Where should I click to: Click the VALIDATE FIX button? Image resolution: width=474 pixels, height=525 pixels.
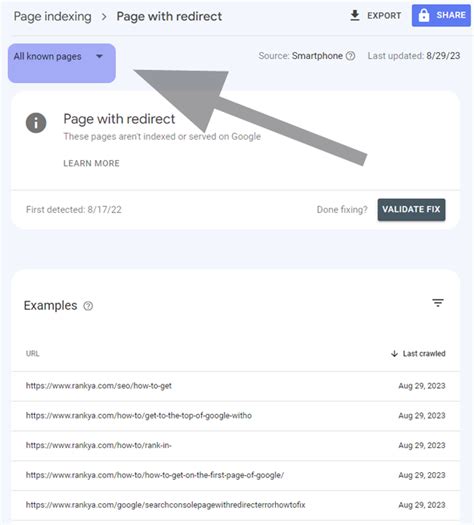point(411,210)
